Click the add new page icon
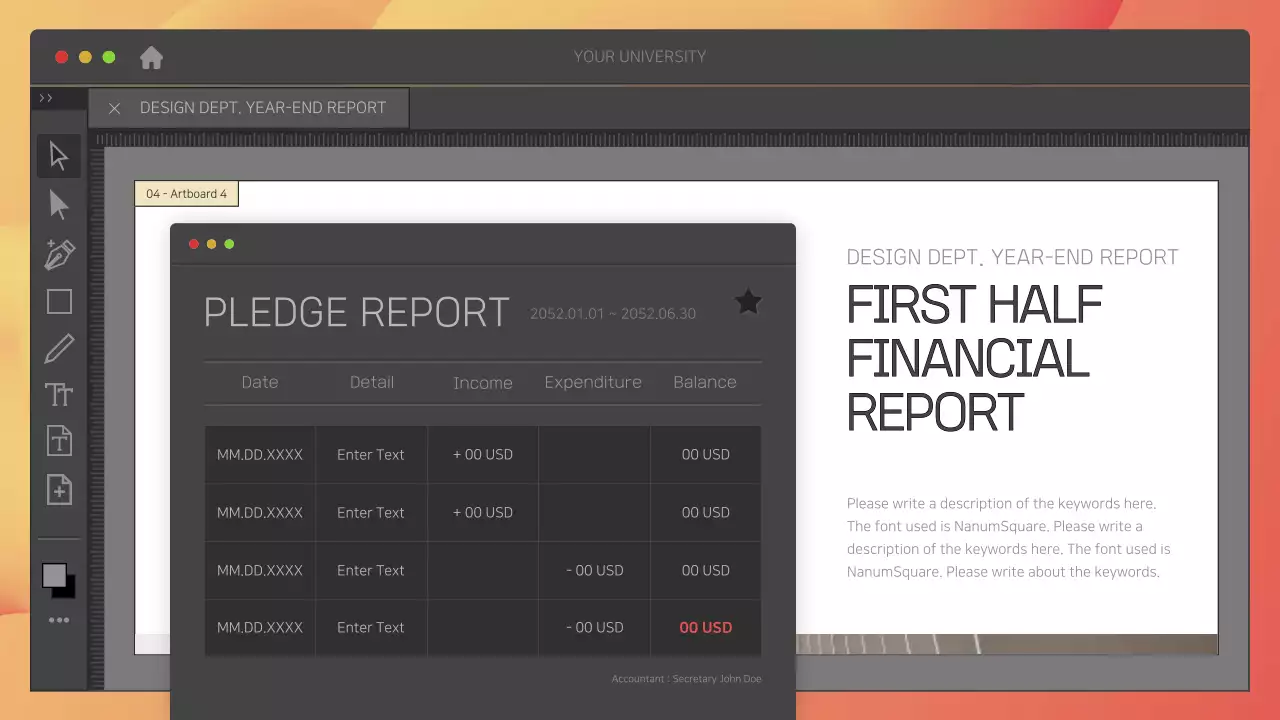Viewport: 1280px width, 720px height. tap(59, 489)
